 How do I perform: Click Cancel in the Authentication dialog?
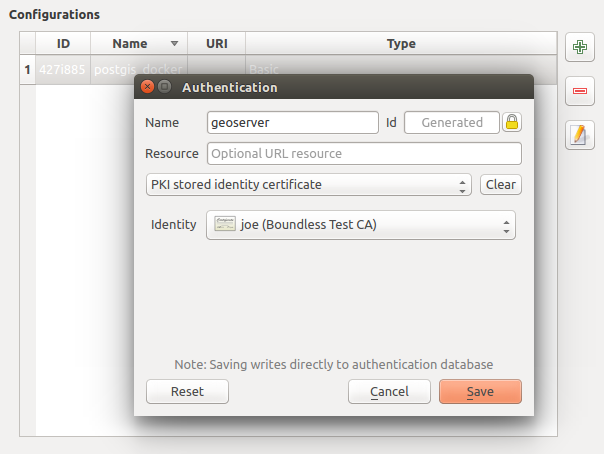[389, 392]
